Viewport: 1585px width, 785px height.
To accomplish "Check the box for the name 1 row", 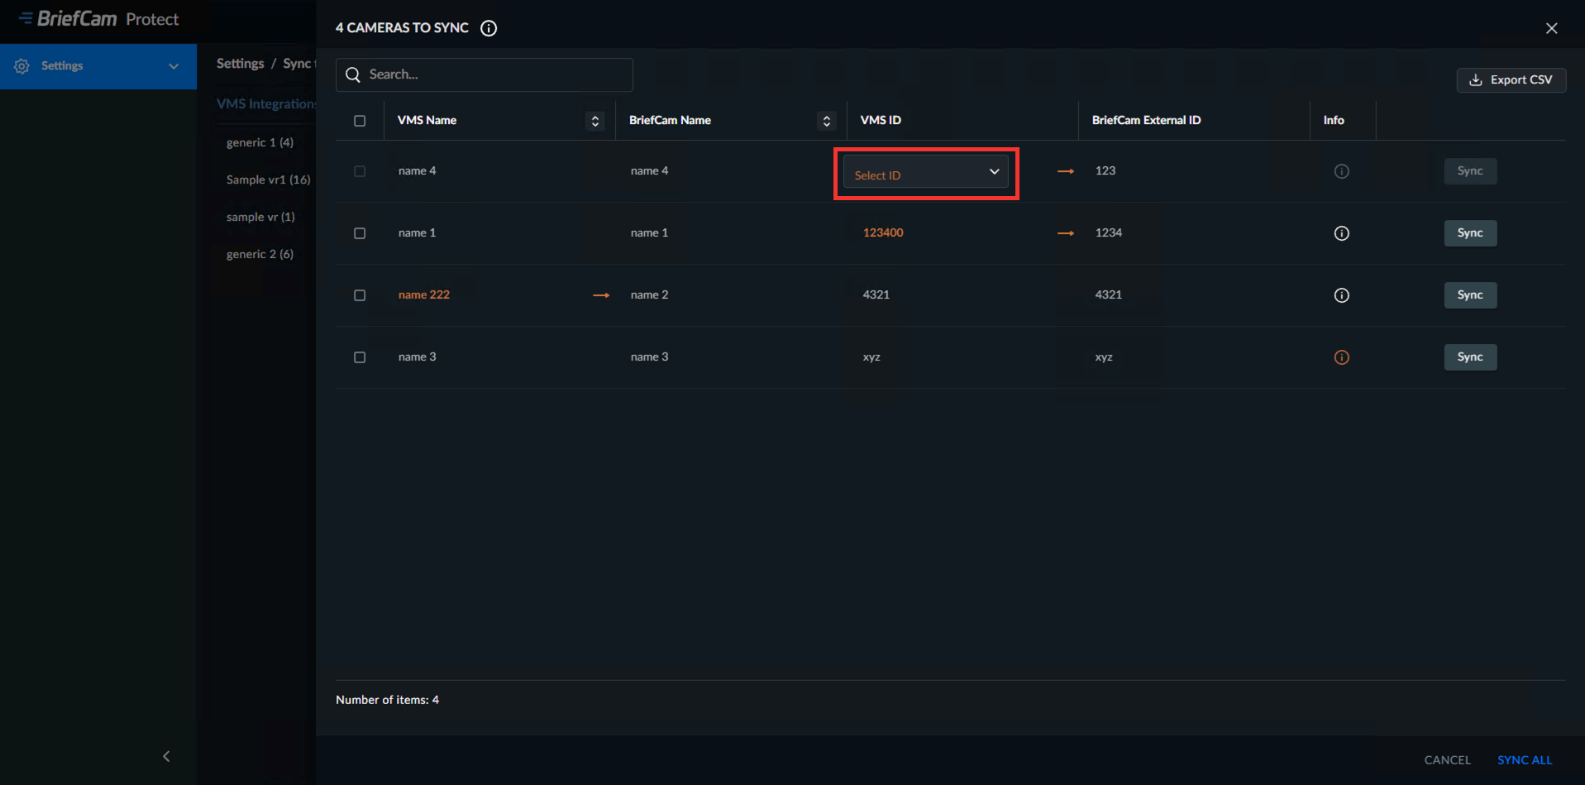I will point(360,233).
